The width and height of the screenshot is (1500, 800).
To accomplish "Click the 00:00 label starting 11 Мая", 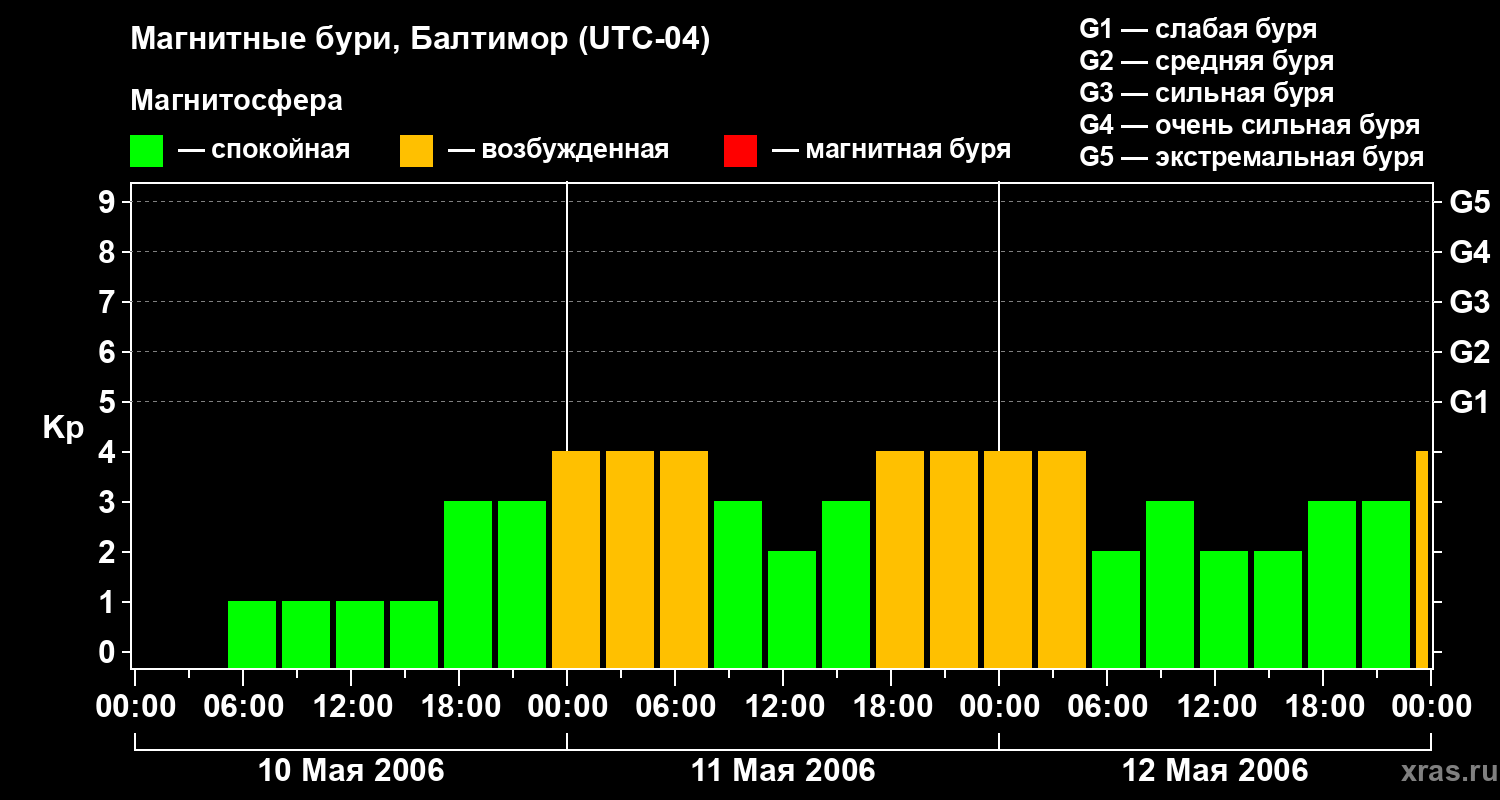I will pyautogui.click(x=567, y=707).
